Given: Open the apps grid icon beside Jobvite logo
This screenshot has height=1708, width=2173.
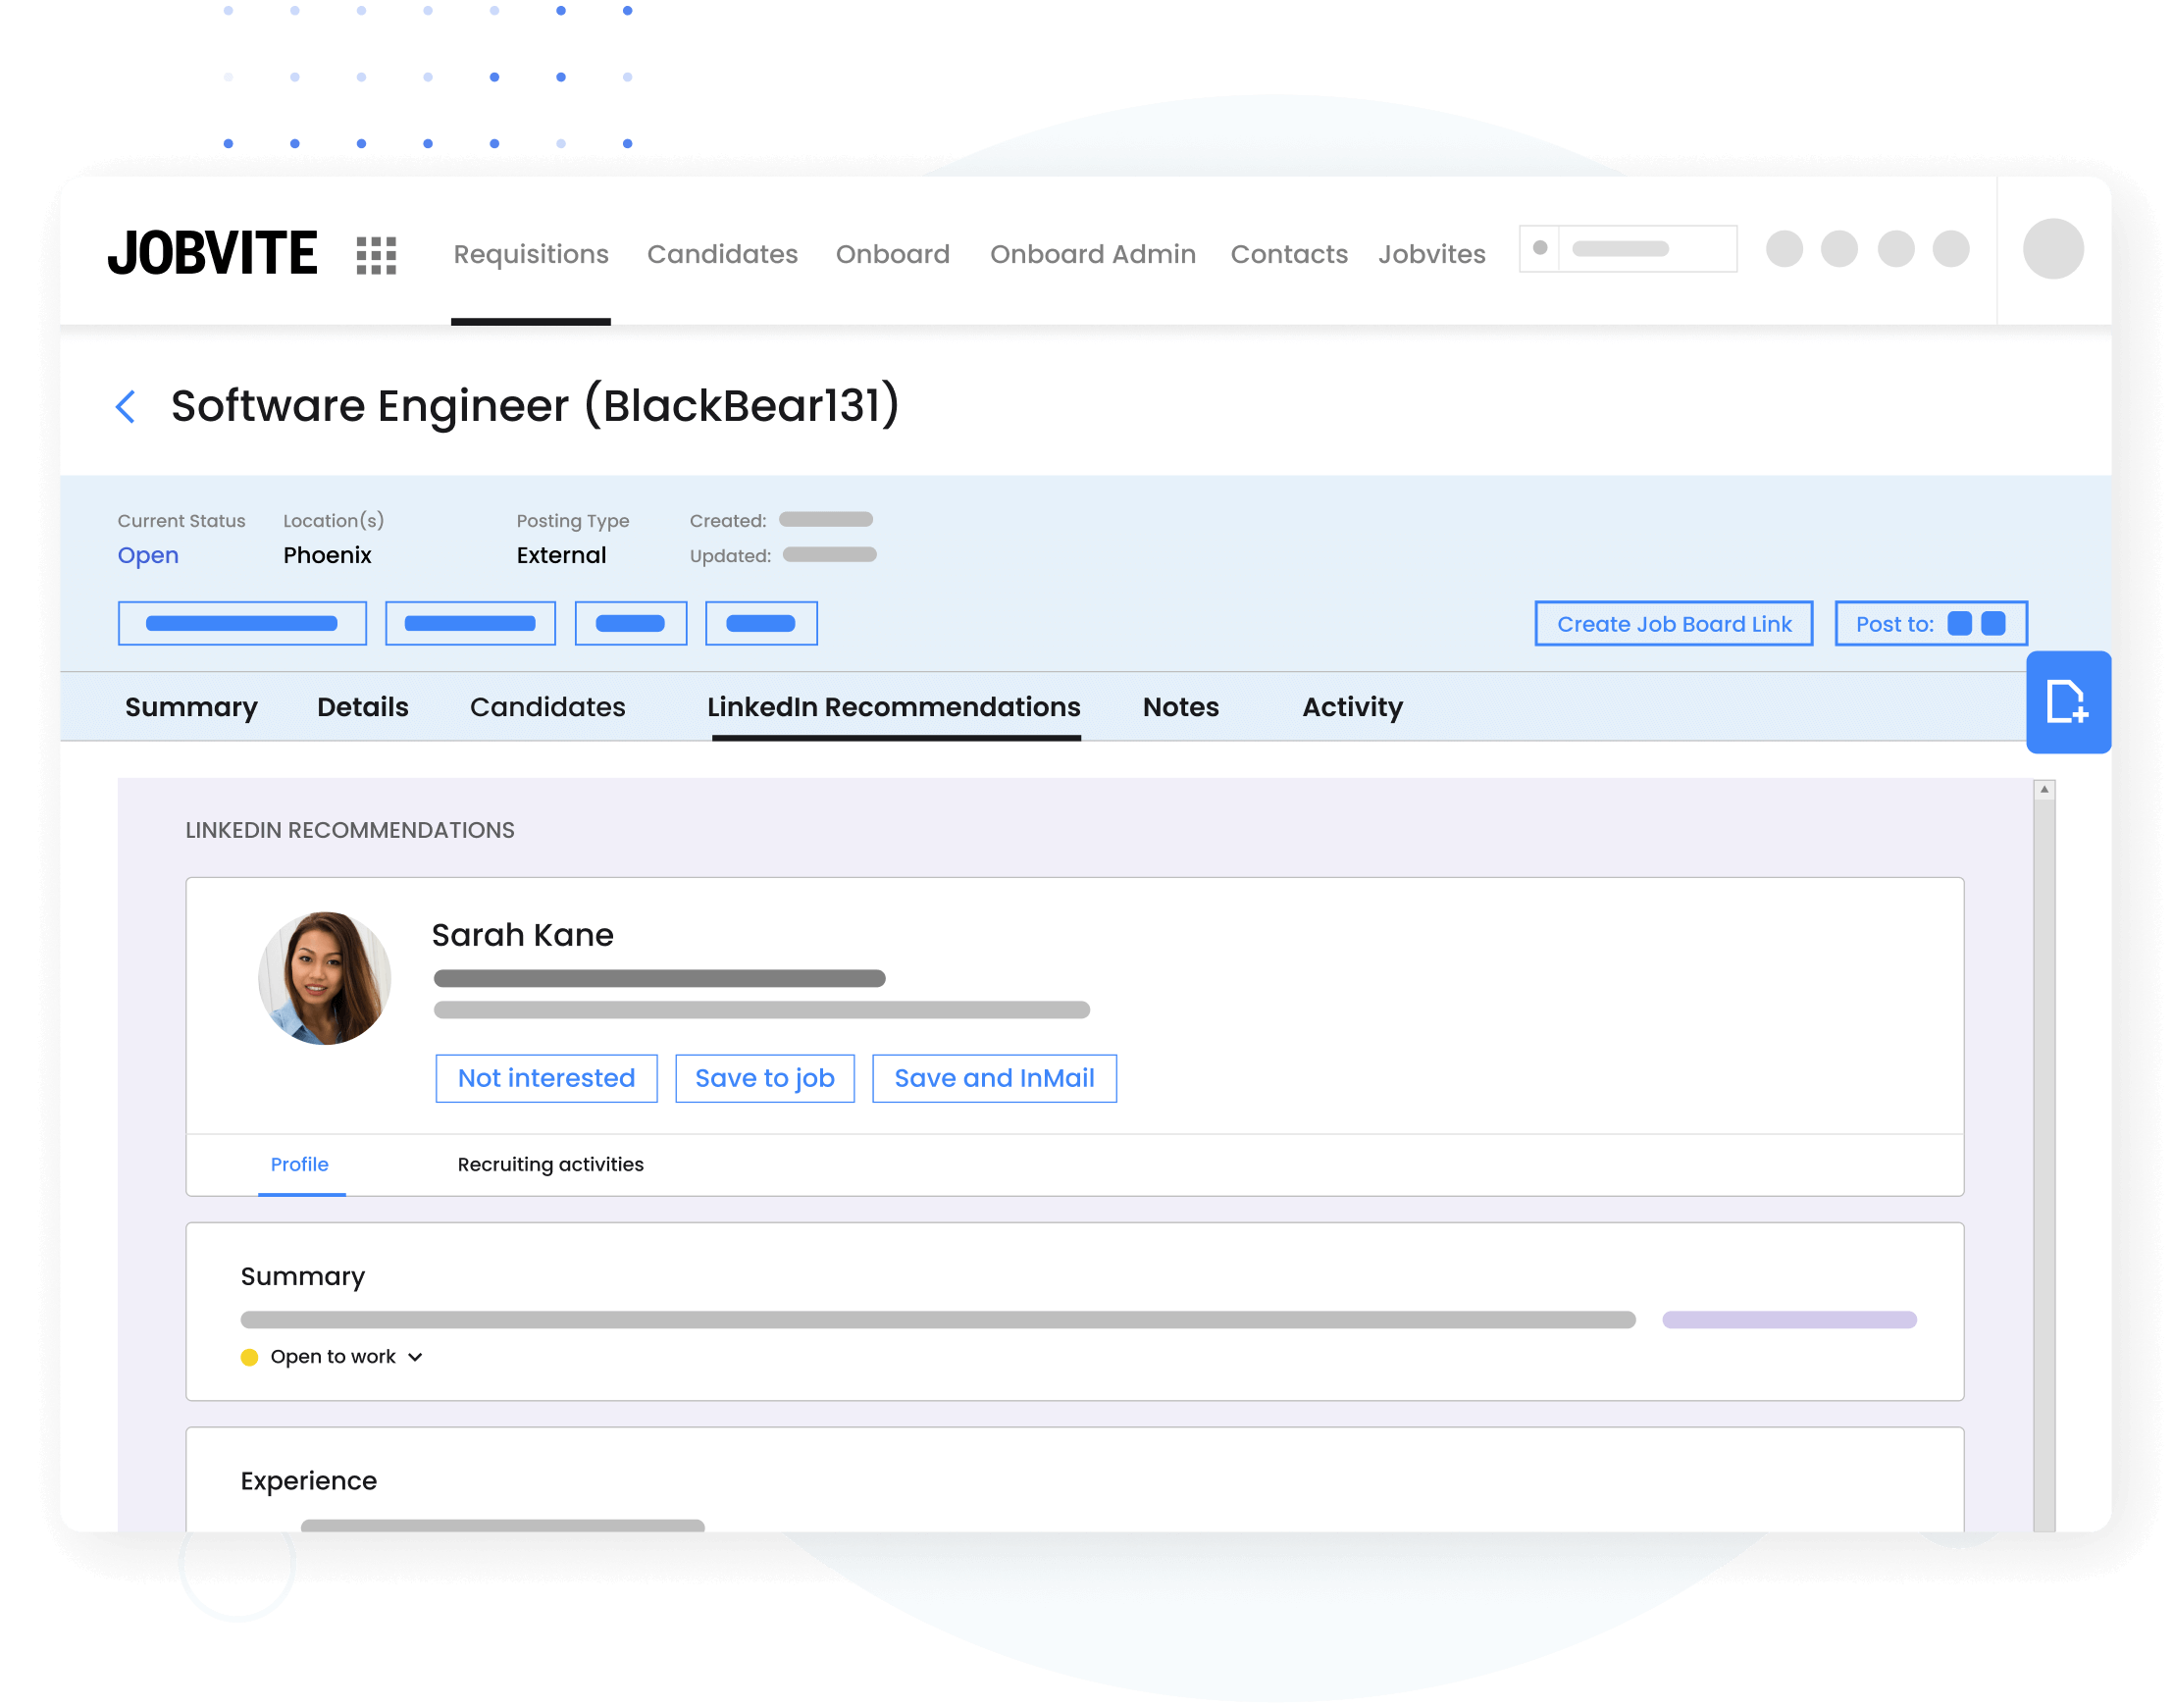Looking at the screenshot, I should point(376,255).
